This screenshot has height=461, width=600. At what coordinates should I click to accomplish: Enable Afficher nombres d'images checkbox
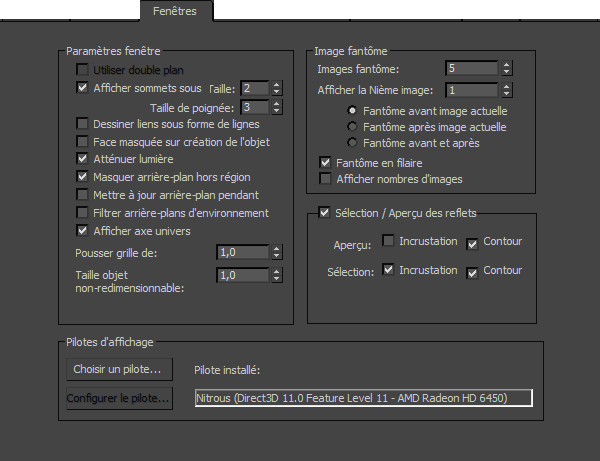[325, 179]
